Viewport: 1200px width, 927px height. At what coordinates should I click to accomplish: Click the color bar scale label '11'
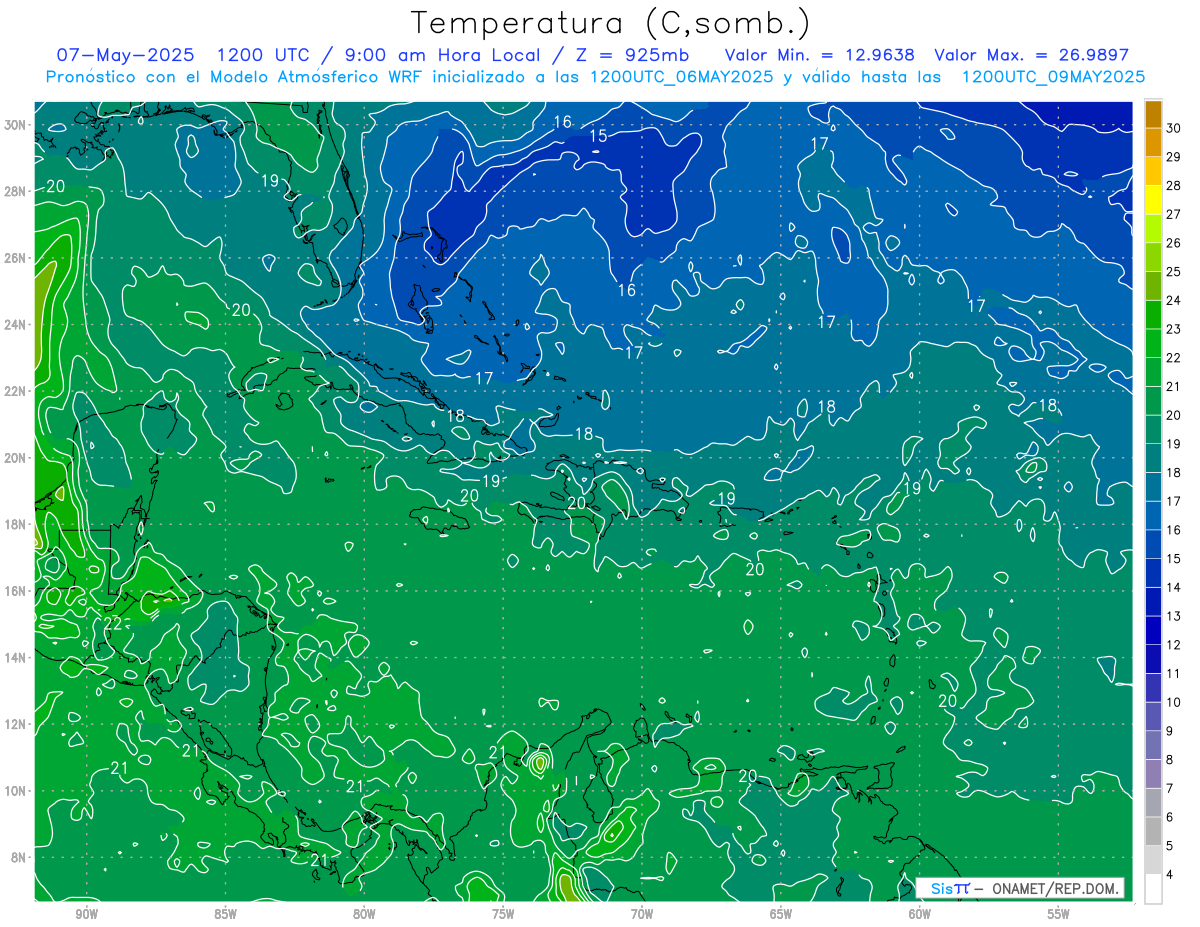coord(1173,673)
